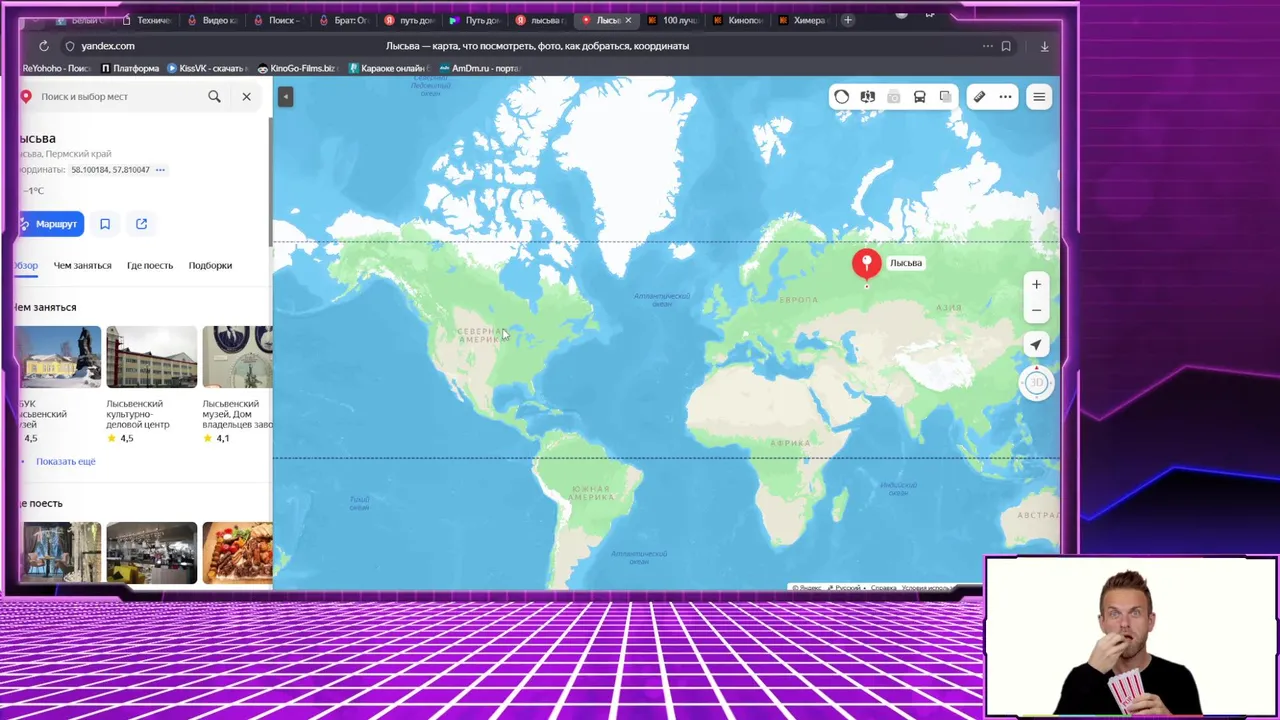The image size is (1280, 720).
Task: Show public transport bus layer
Action: tap(920, 97)
